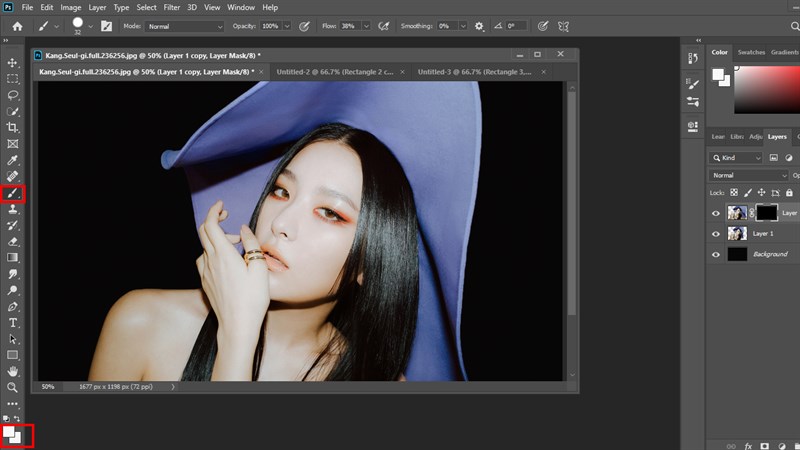Hide the Background layer

point(715,254)
